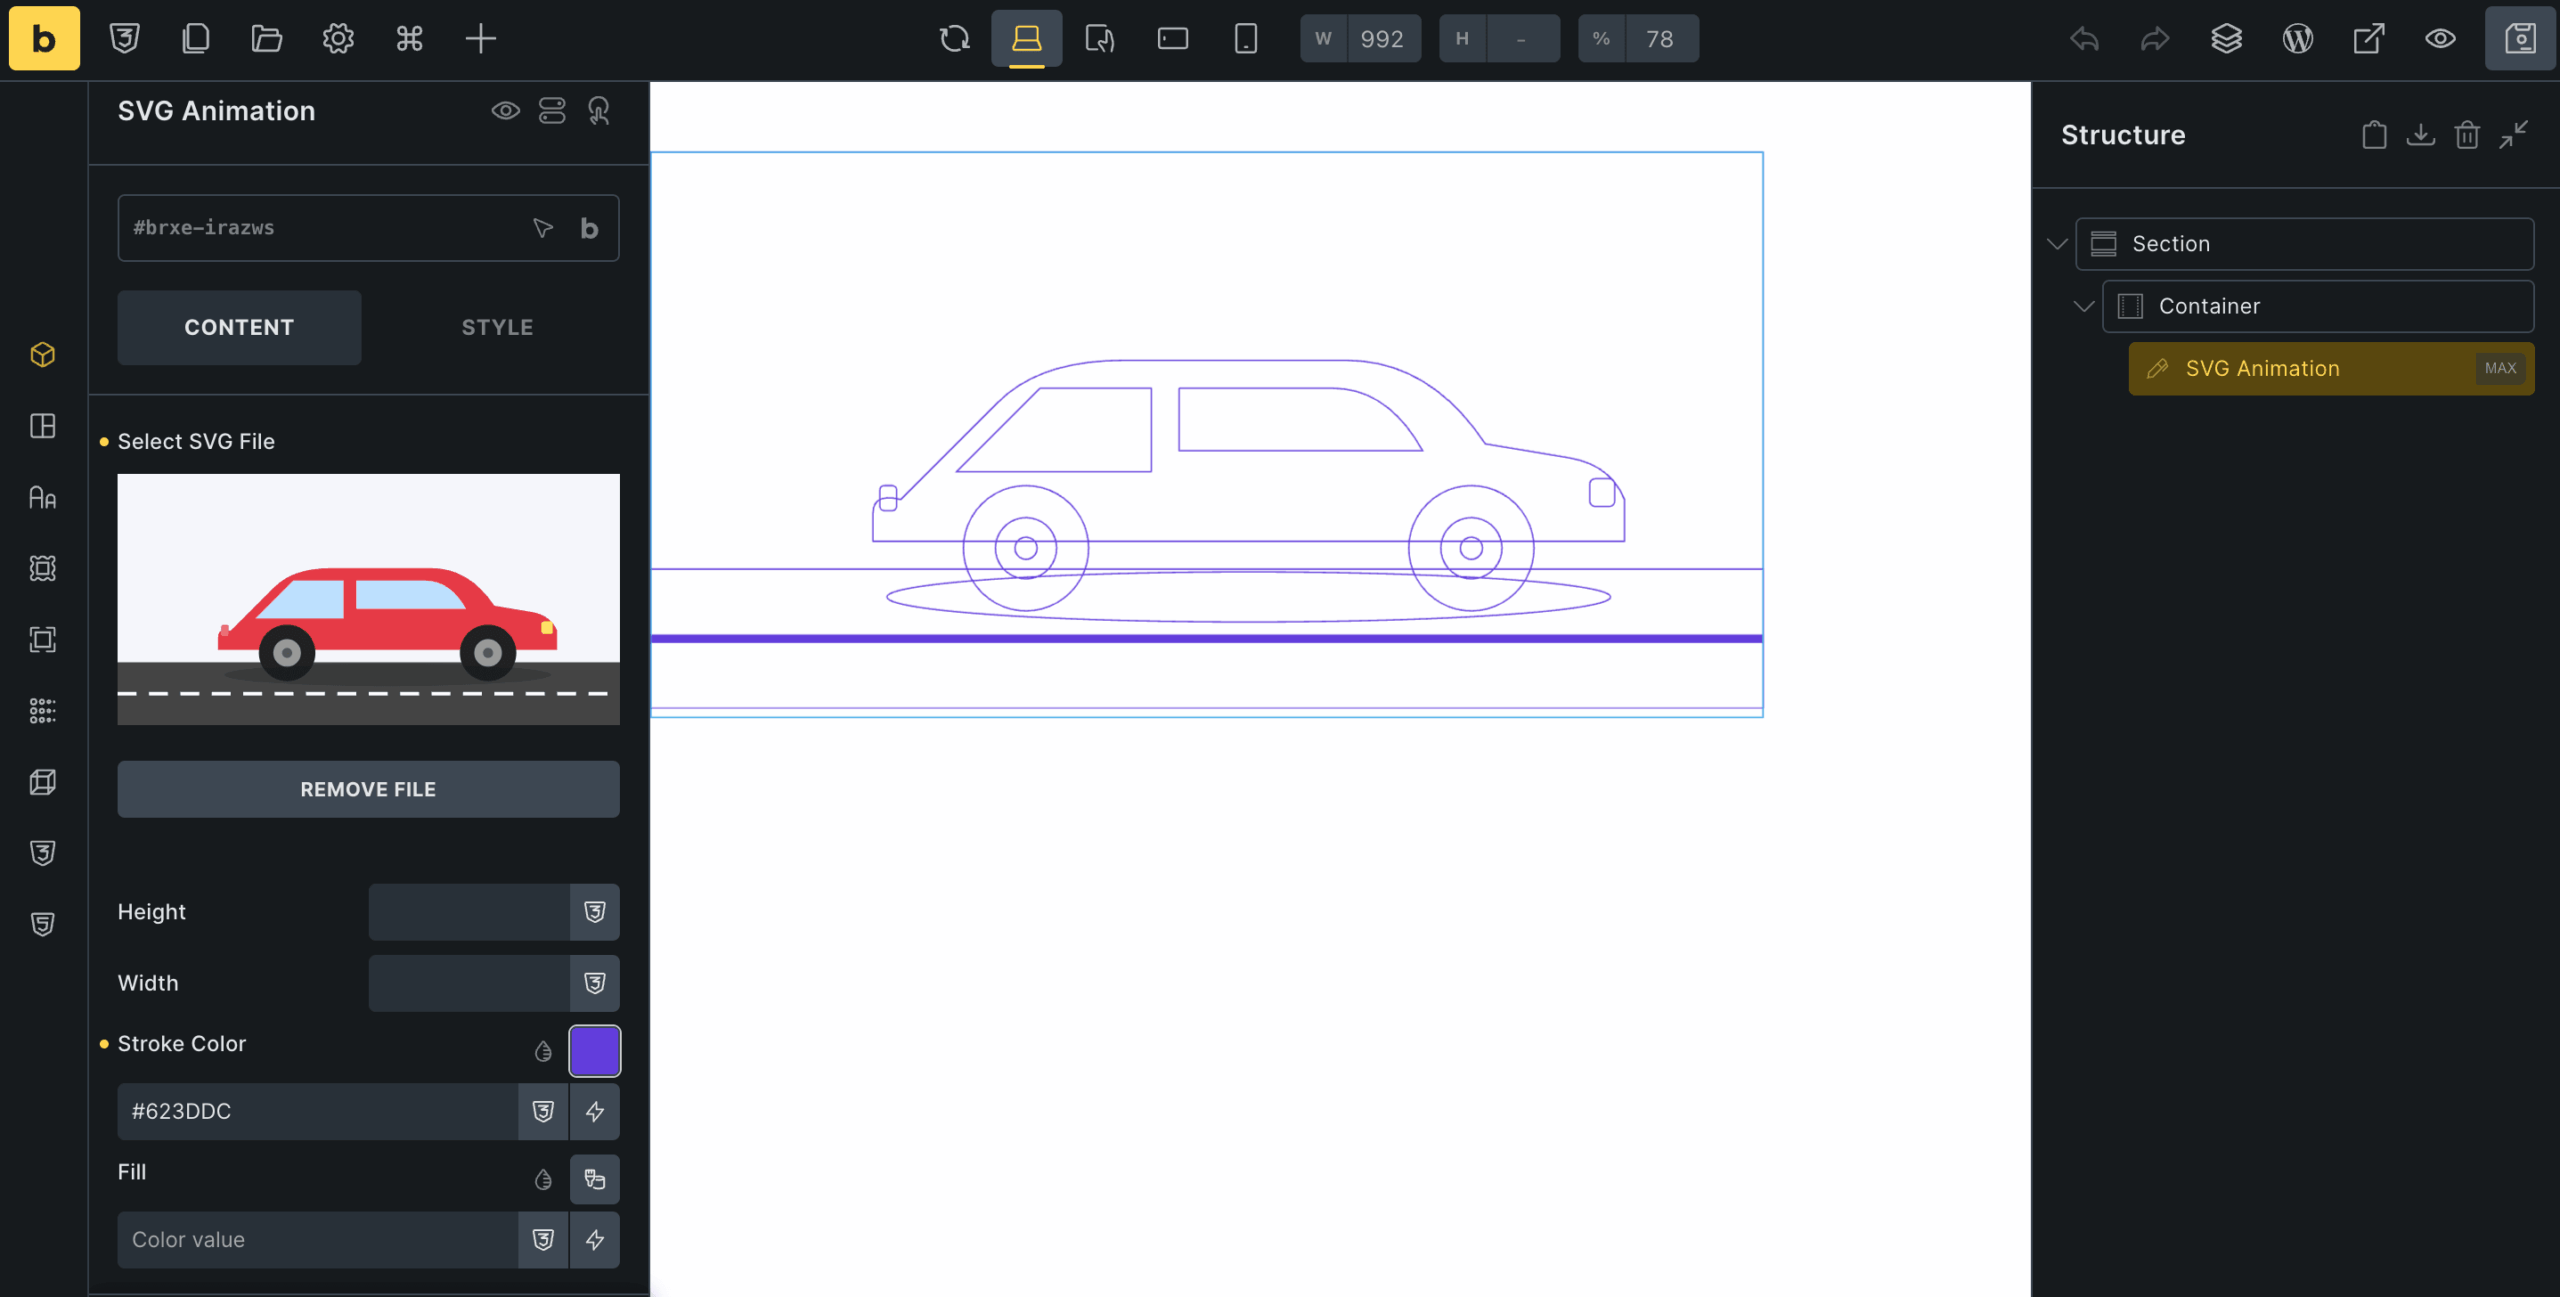The image size is (2560, 1297).
Task: Click the Height input field
Action: [x=469, y=912]
